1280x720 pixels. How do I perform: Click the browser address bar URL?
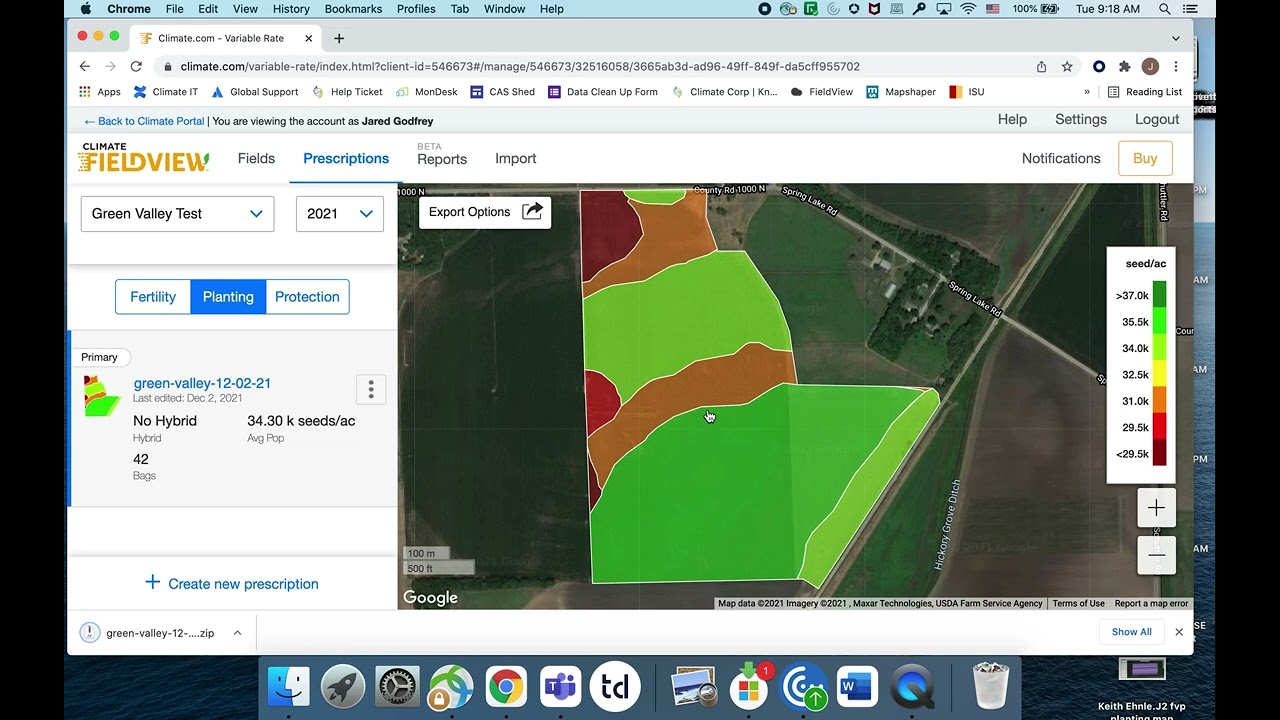[520, 67]
